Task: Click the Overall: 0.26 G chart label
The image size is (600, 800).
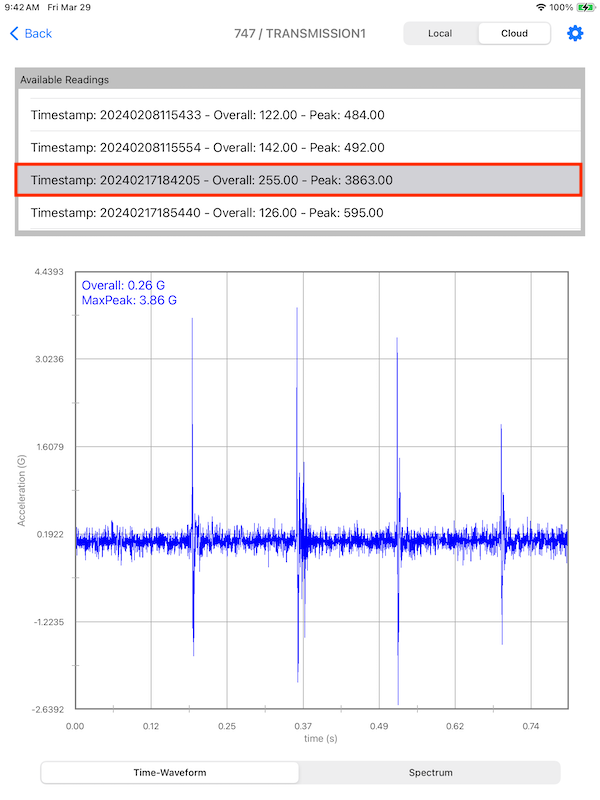Action: [123, 285]
